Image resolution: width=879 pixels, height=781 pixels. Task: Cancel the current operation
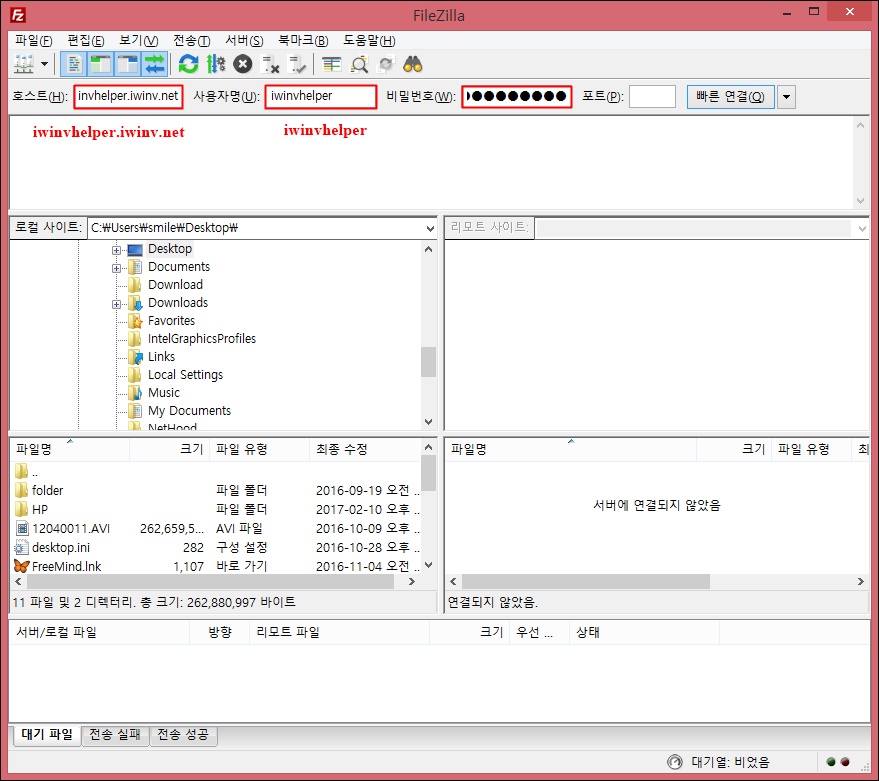coord(243,64)
